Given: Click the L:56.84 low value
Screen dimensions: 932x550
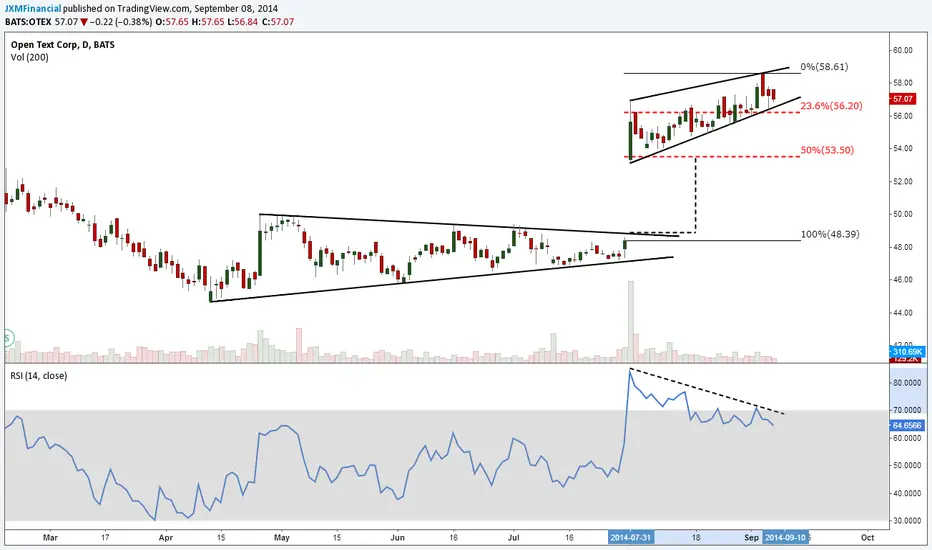Looking at the screenshot, I should 243,22.
